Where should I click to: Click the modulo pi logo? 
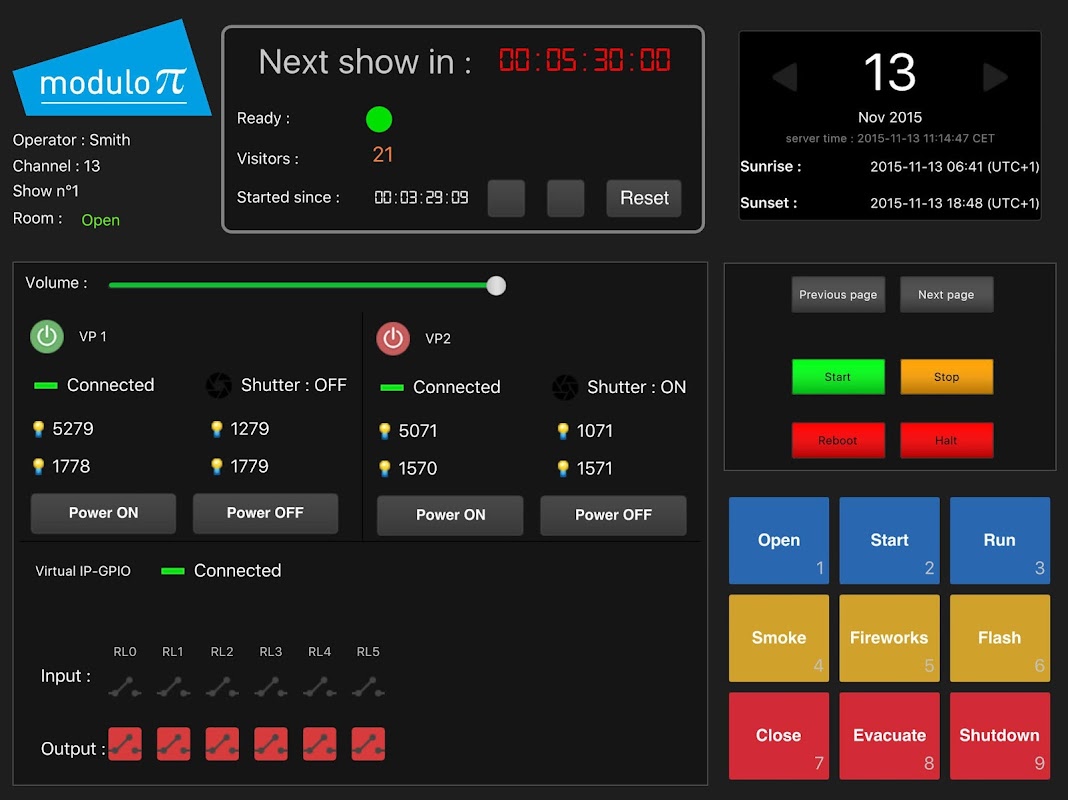coord(112,70)
